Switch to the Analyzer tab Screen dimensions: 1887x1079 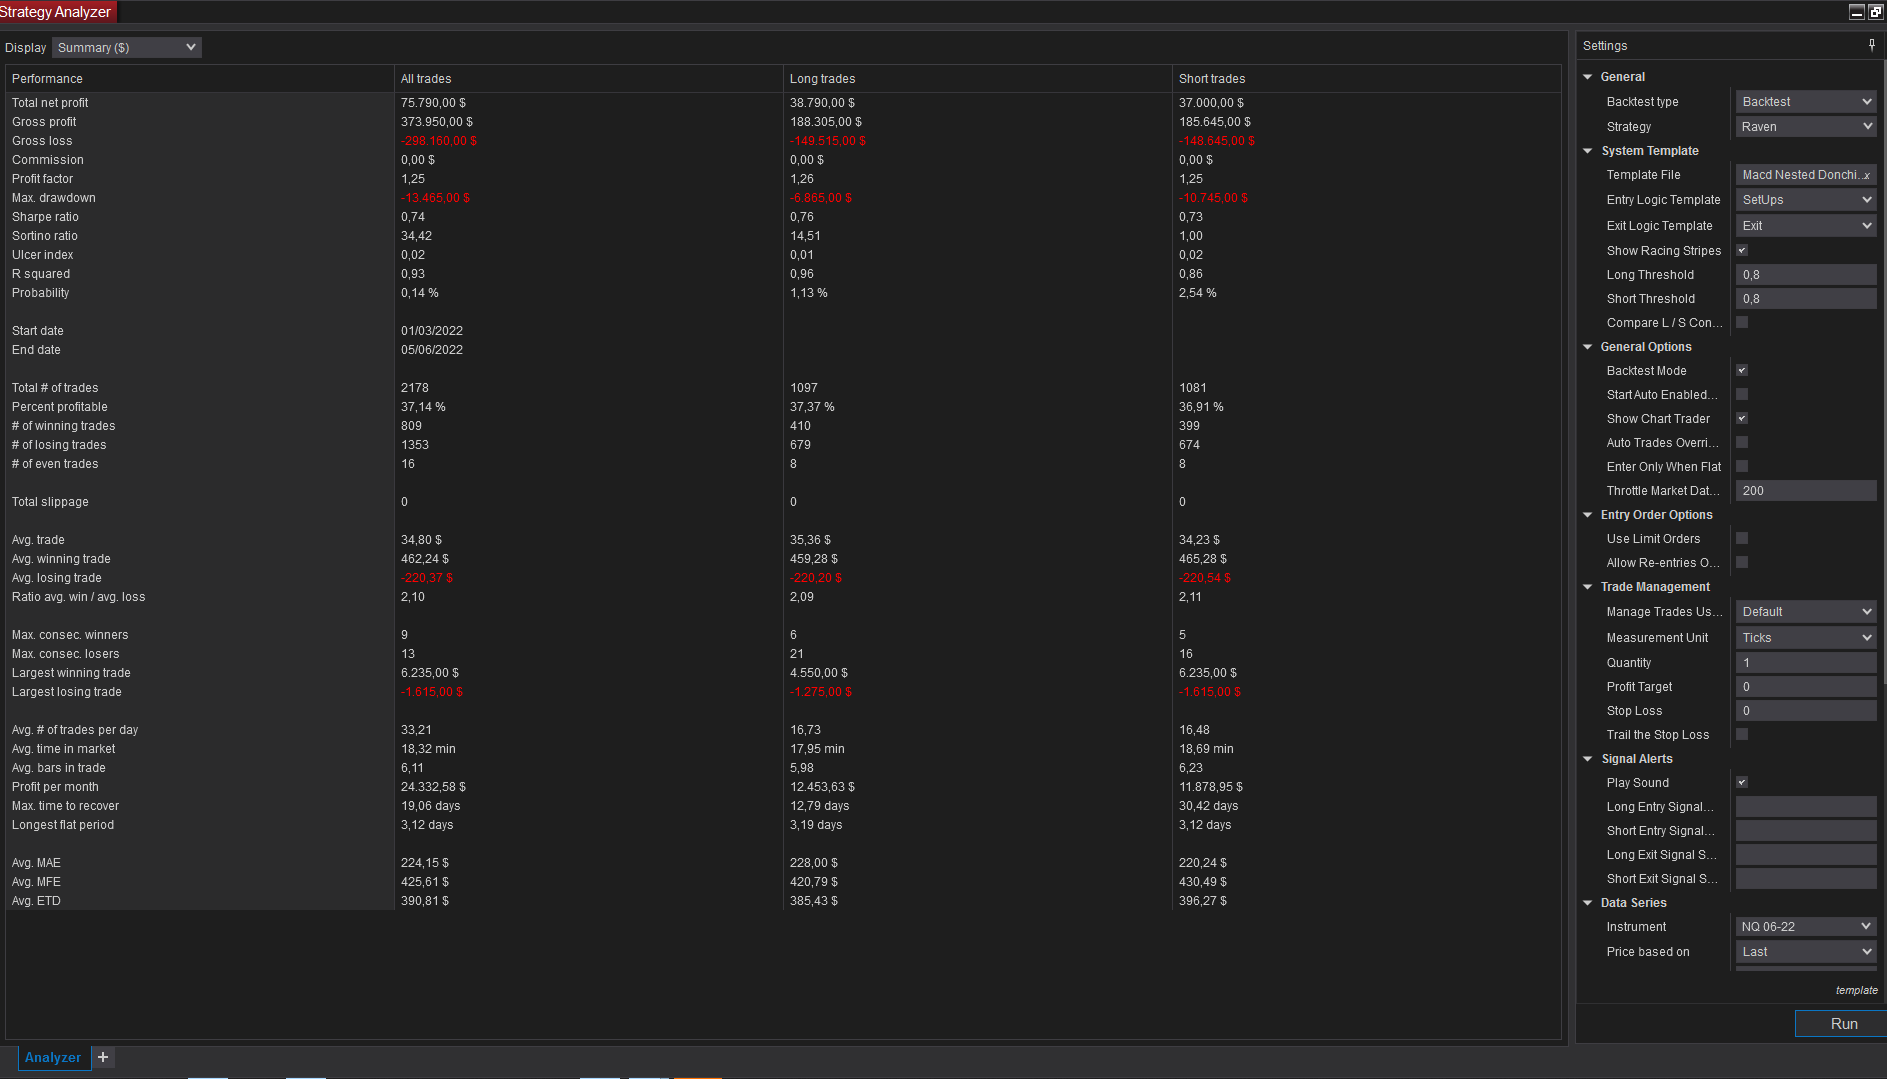coord(53,1057)
